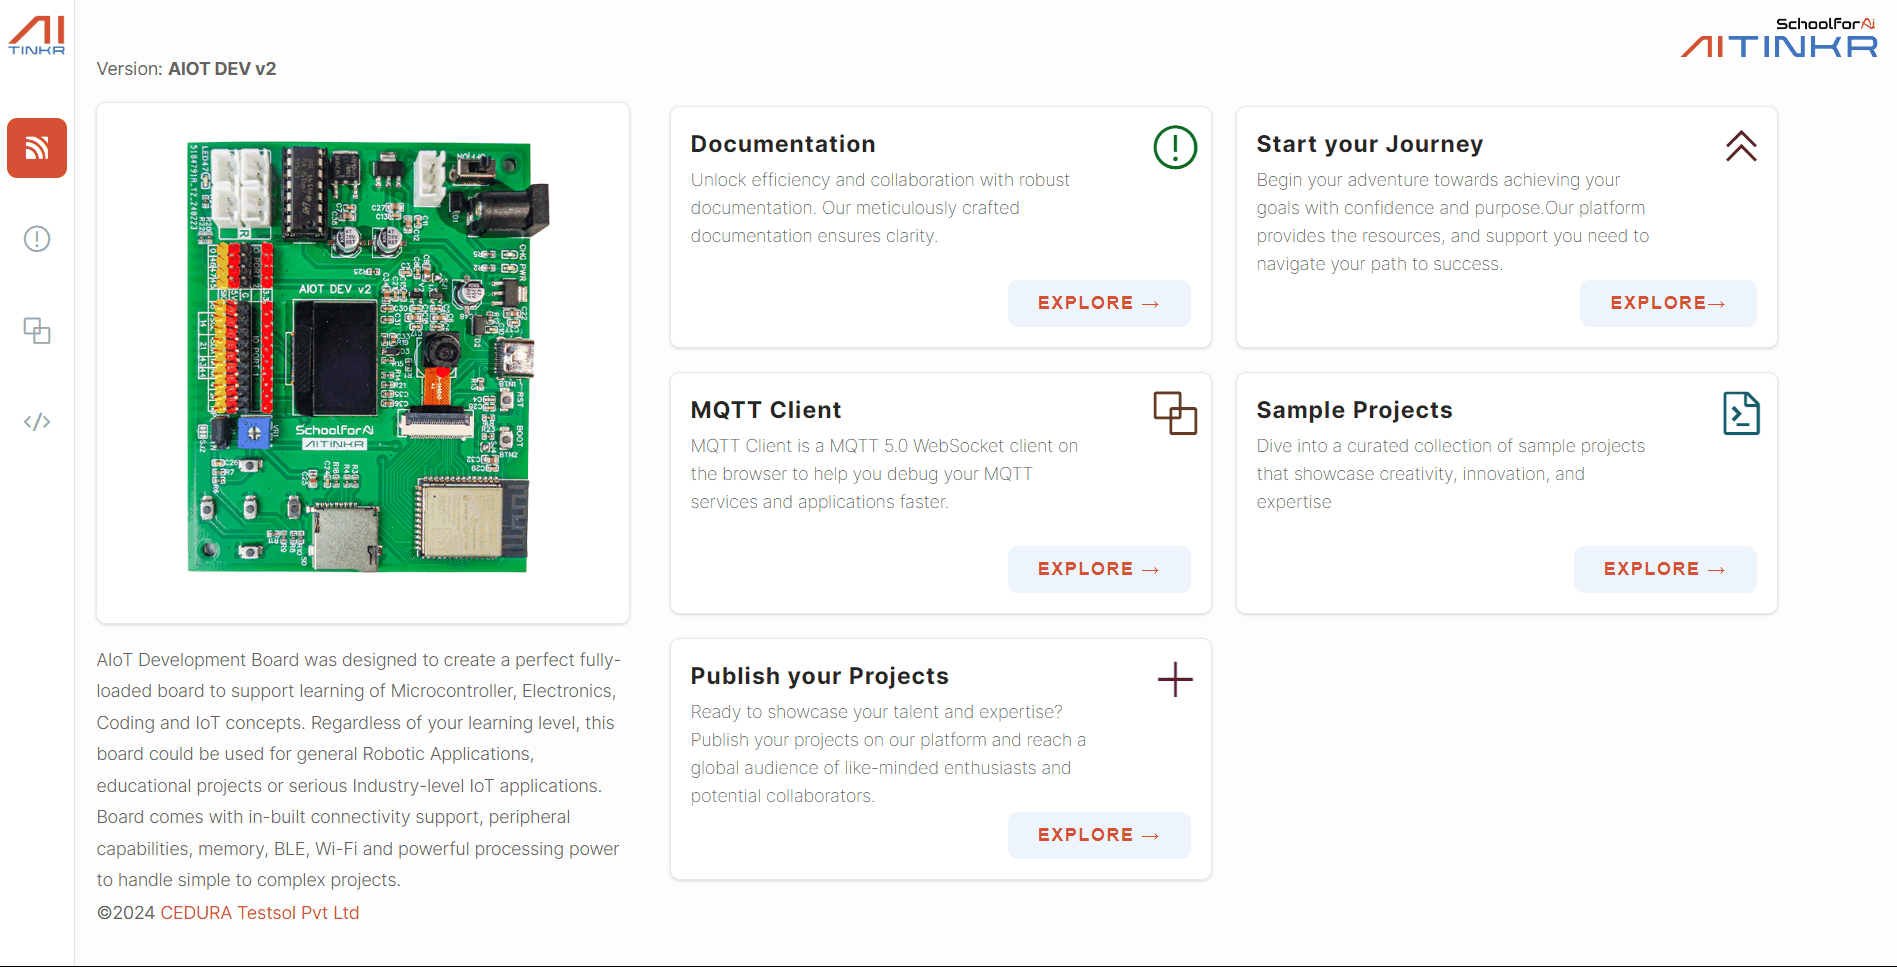Click the SchoolForAI AITINKR logo at top right

(x=1778, y=39)
